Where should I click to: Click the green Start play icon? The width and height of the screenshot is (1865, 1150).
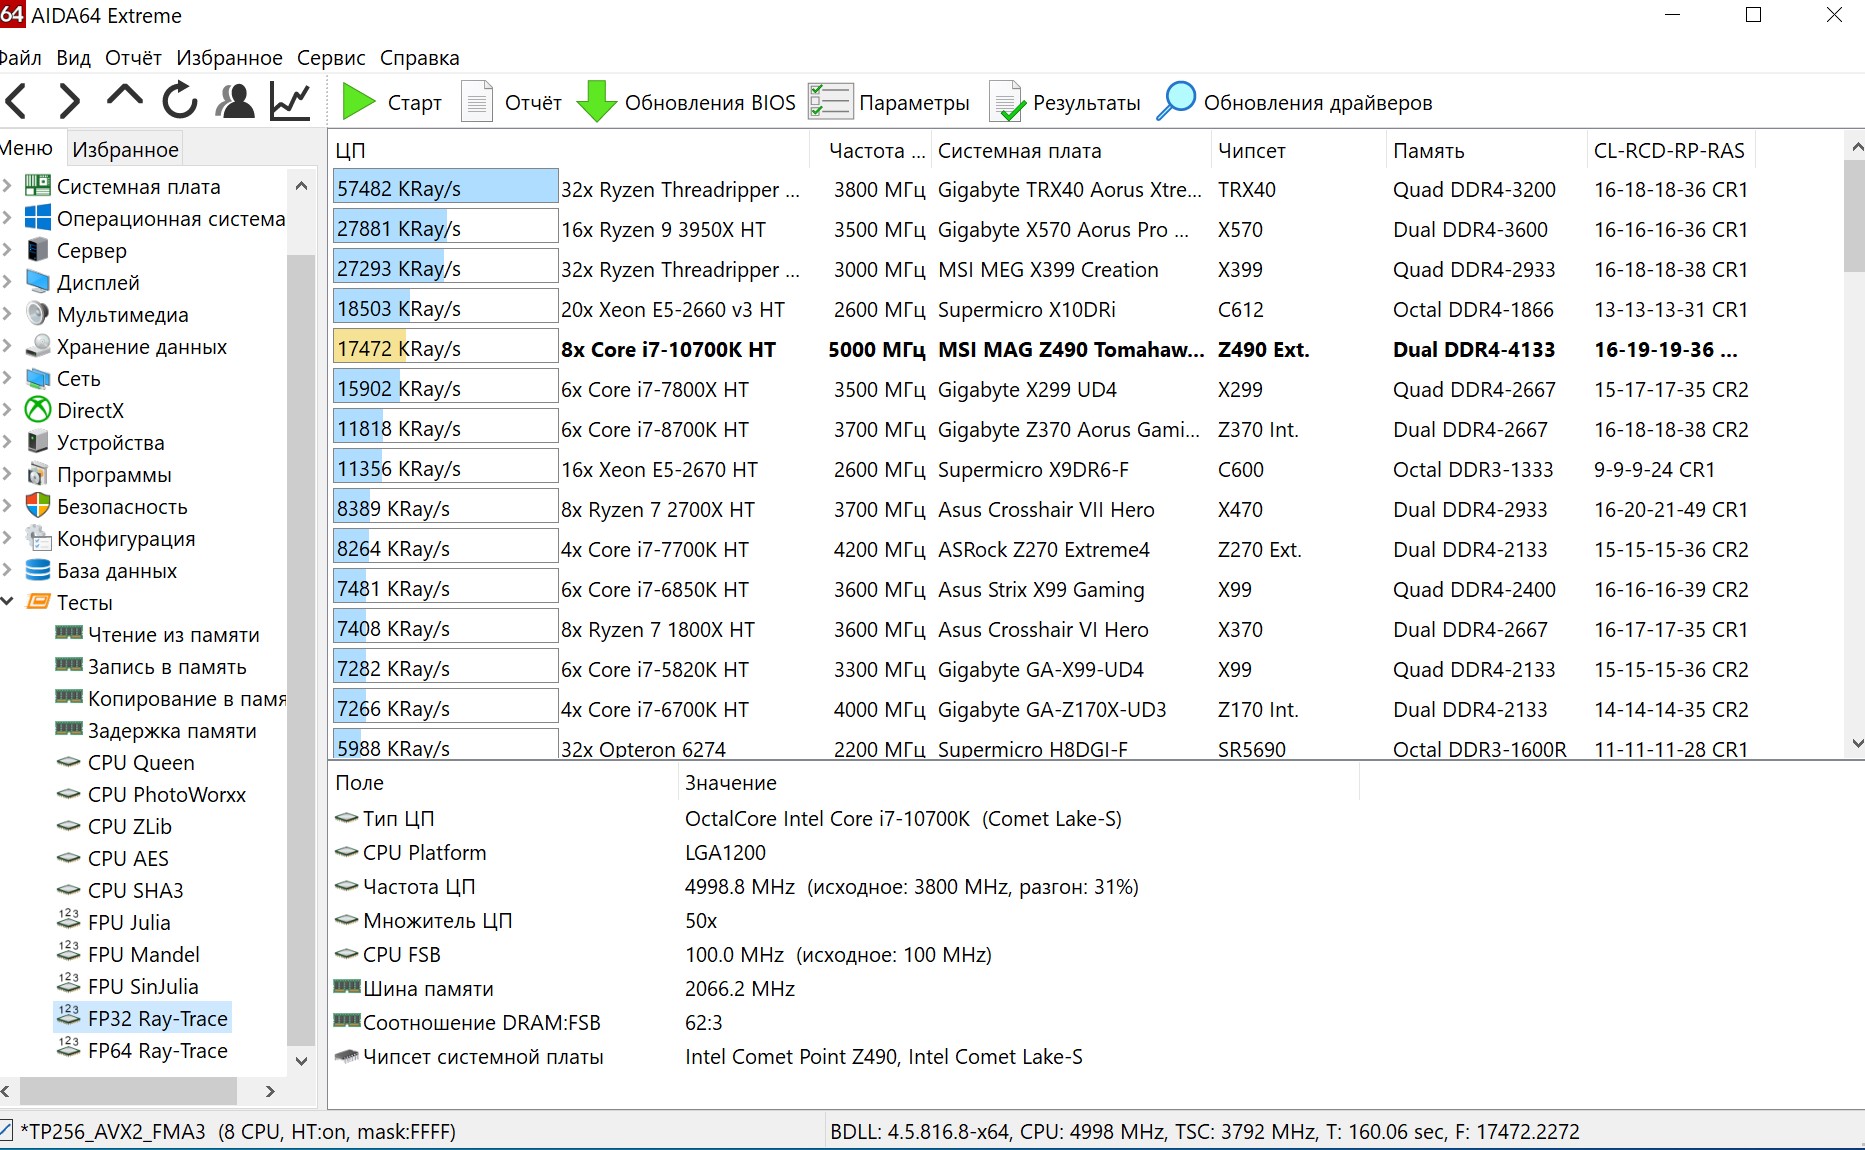click(358, 102)
